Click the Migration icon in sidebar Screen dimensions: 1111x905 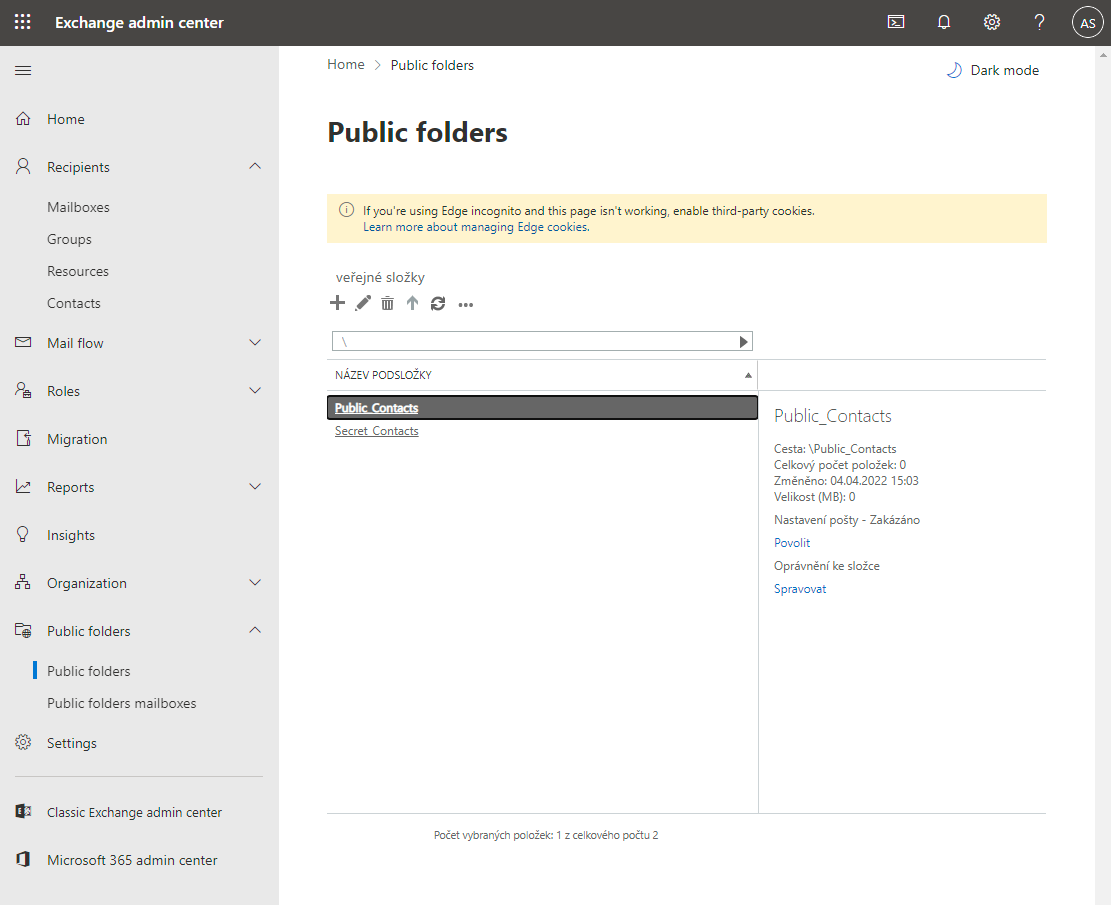tap(23, 439)
